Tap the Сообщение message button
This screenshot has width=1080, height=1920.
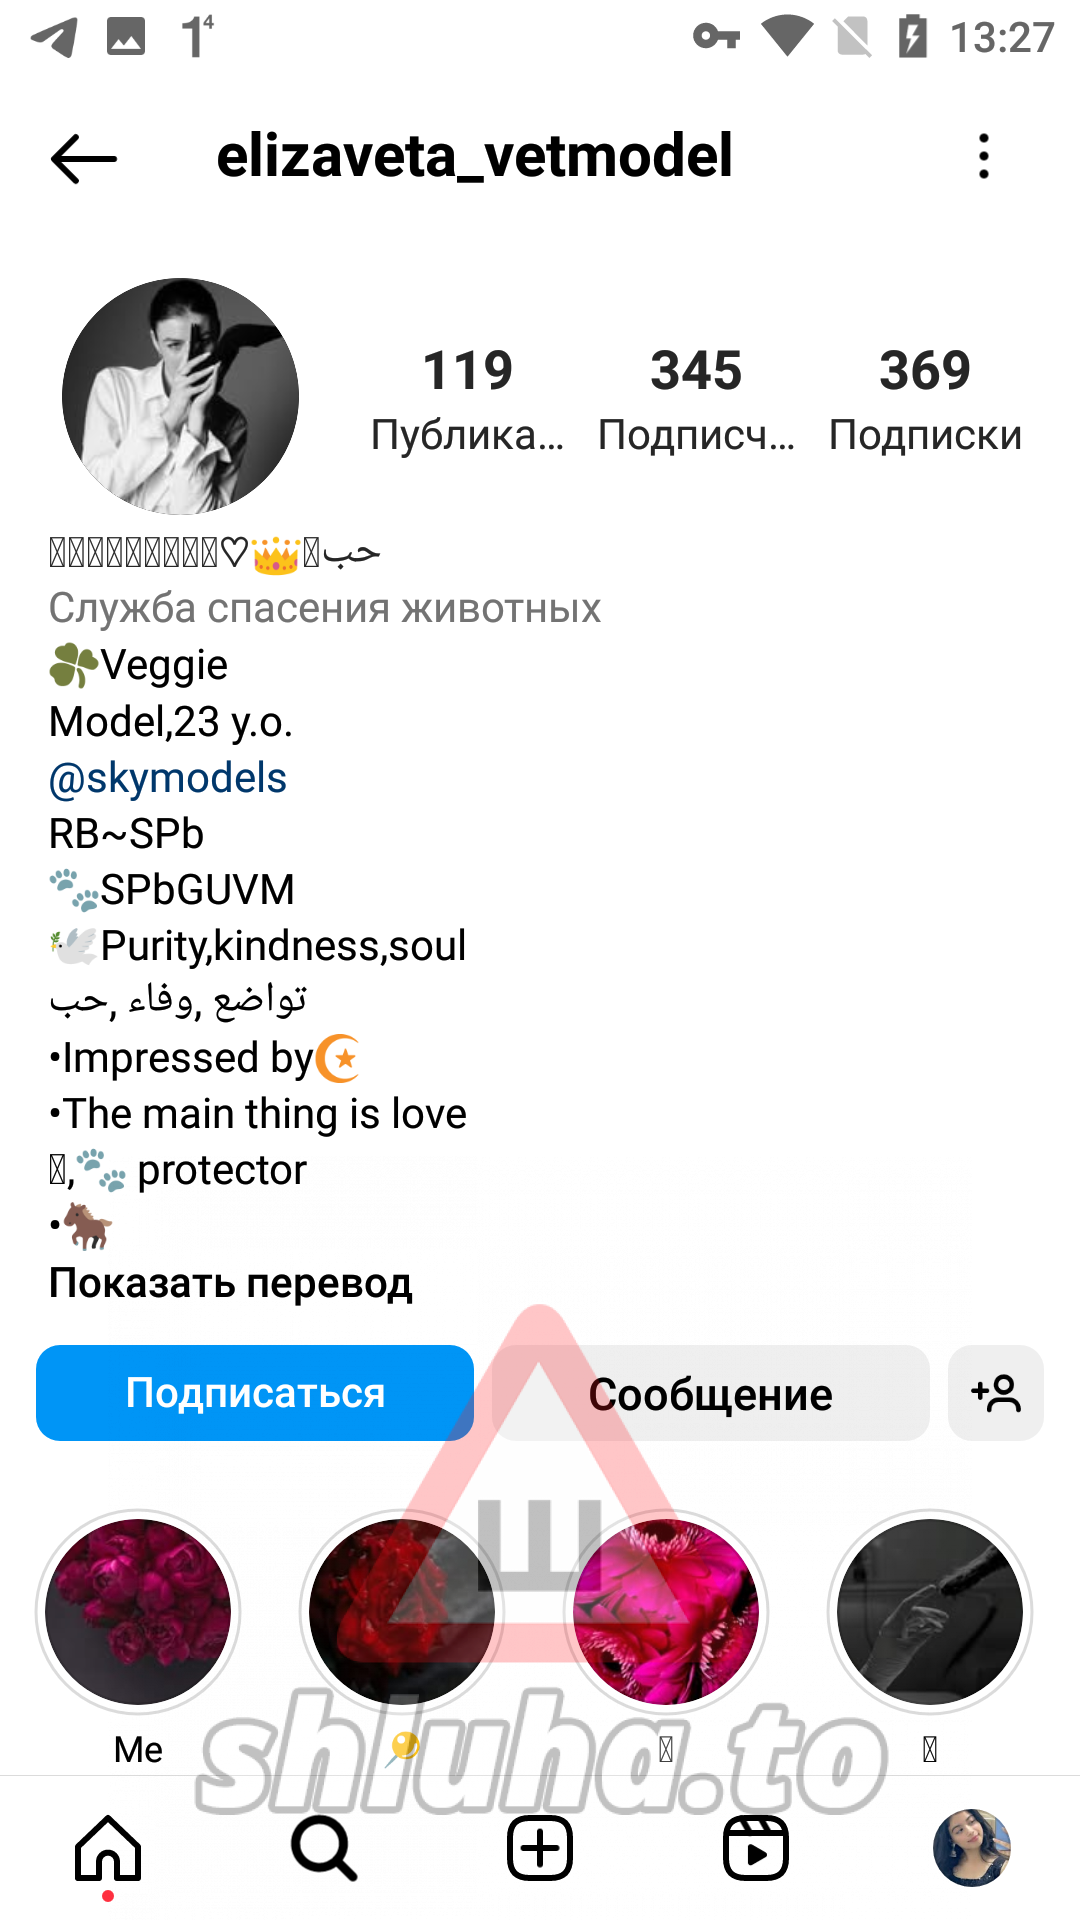click(711, 1393)
